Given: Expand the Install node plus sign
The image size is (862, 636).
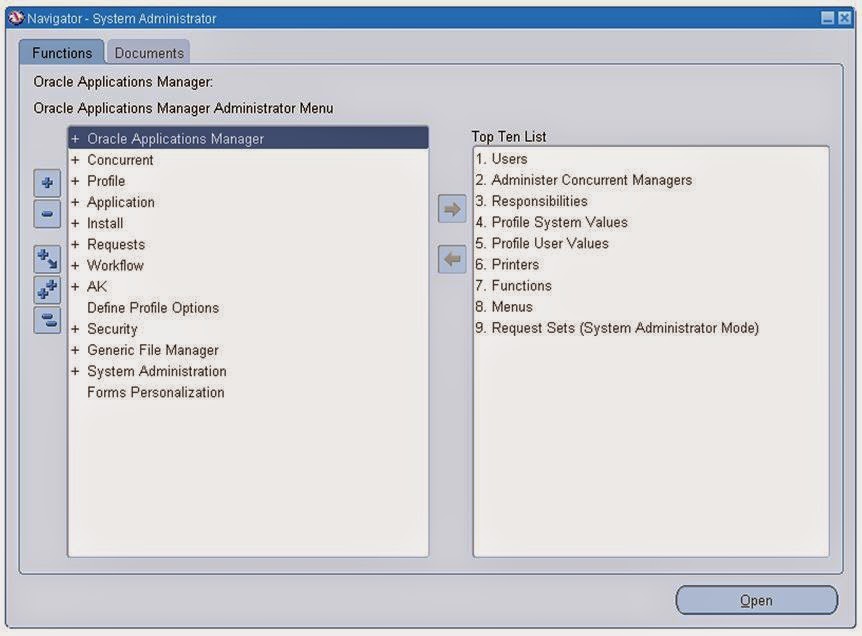Looking at the screenshot, I should [75, 223].
